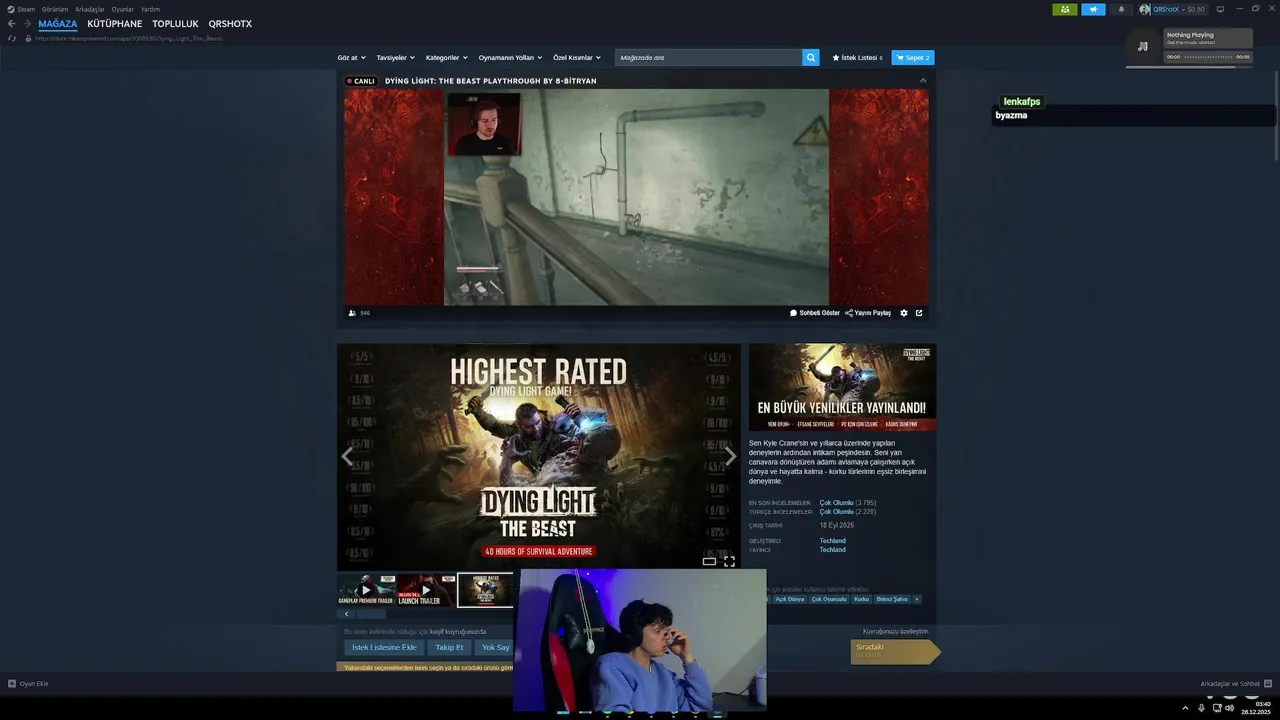
Task: Switch media viewer to theater mode
Action: [709, 561]
